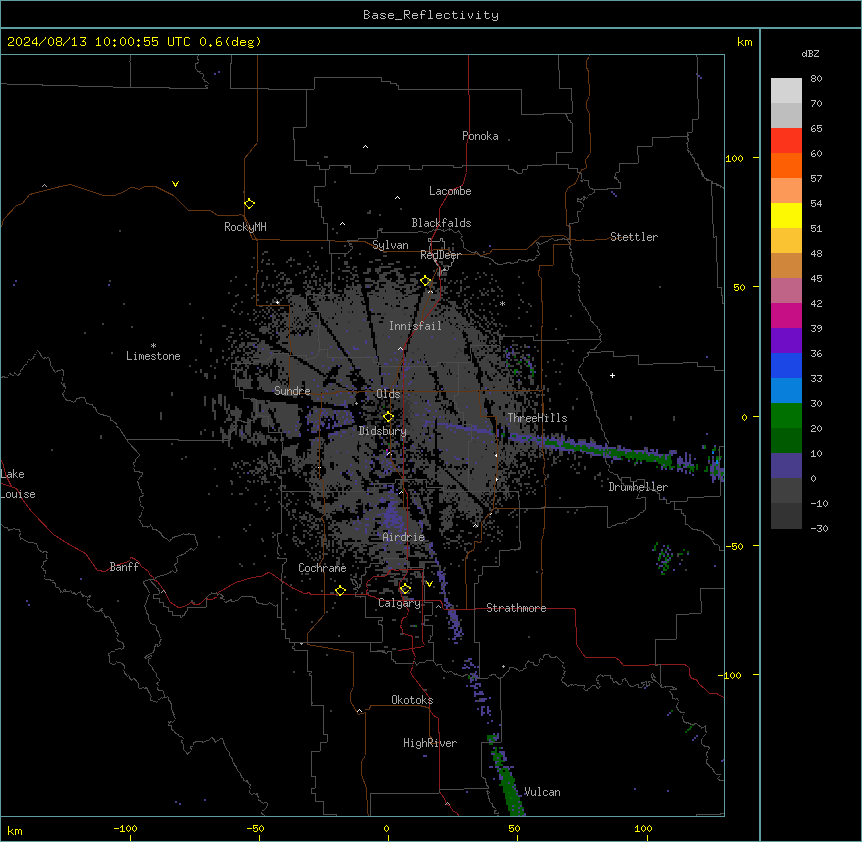Click the 80 value on dBZ scale

(816, 78)
